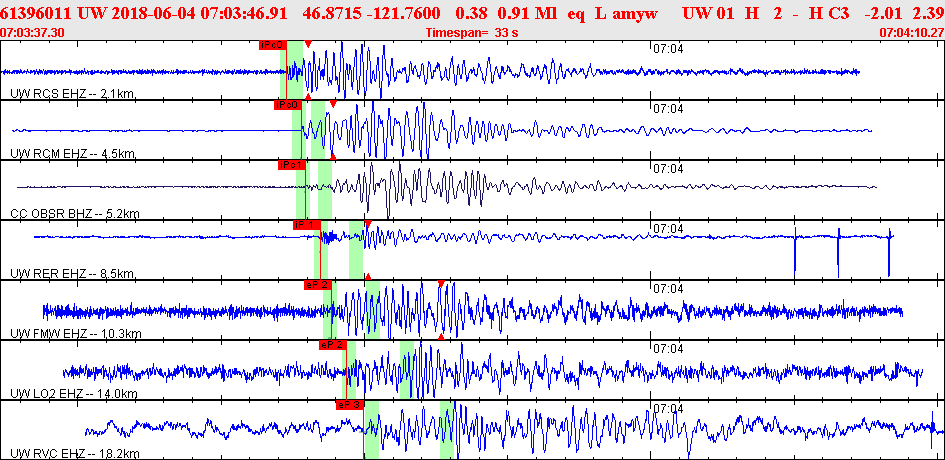Click the eP 3 pick flag on RVC trace
The width and height of the screenshot is (945, 460).
pyautogui.click(x=349, y=404)
